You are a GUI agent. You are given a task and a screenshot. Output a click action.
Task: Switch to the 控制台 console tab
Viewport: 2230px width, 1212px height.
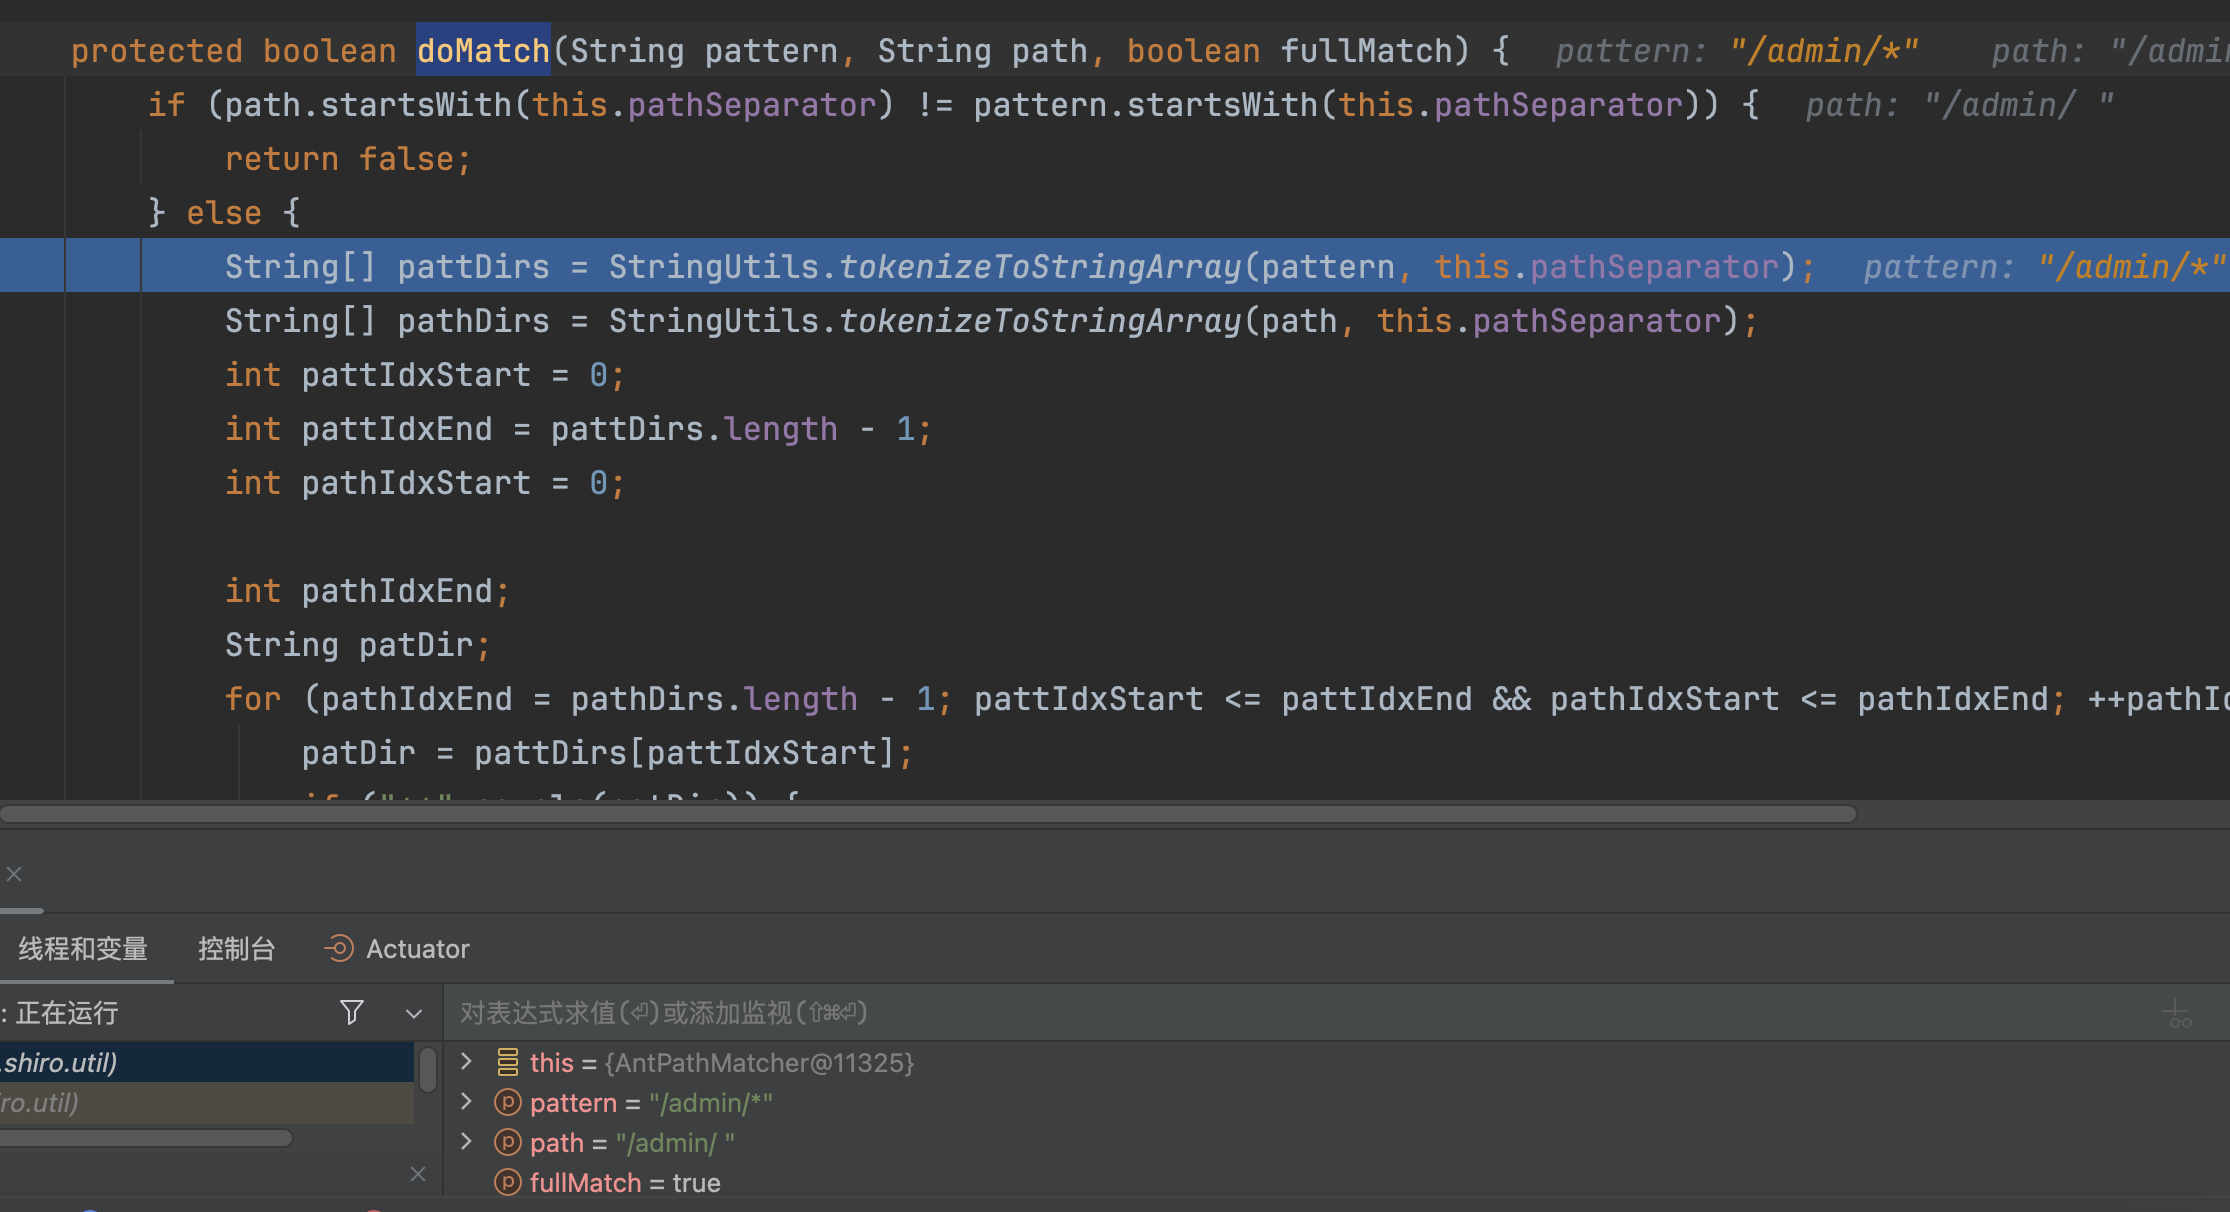point(236,948)
